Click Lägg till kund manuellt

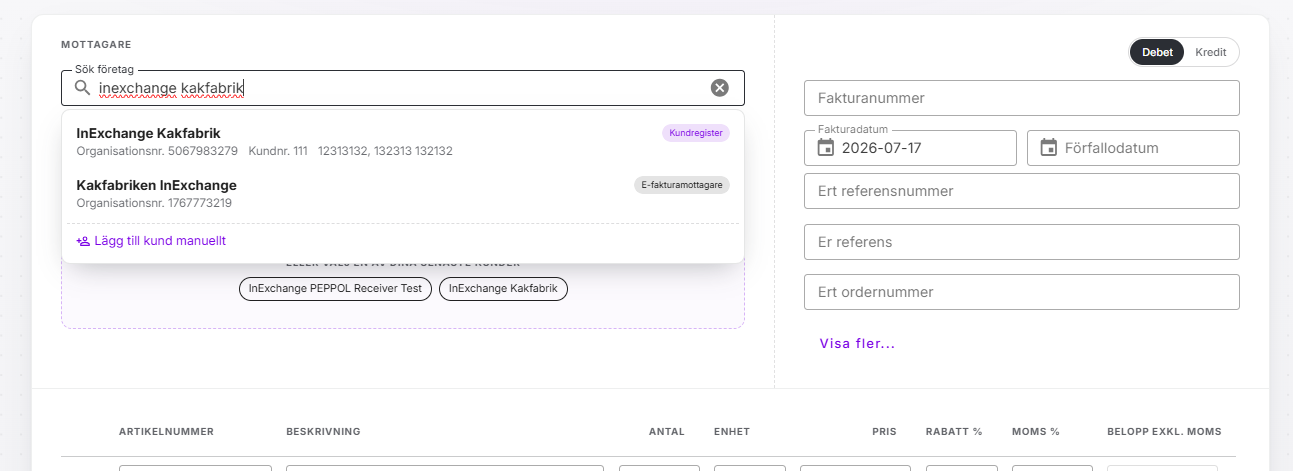pos(152,241)
